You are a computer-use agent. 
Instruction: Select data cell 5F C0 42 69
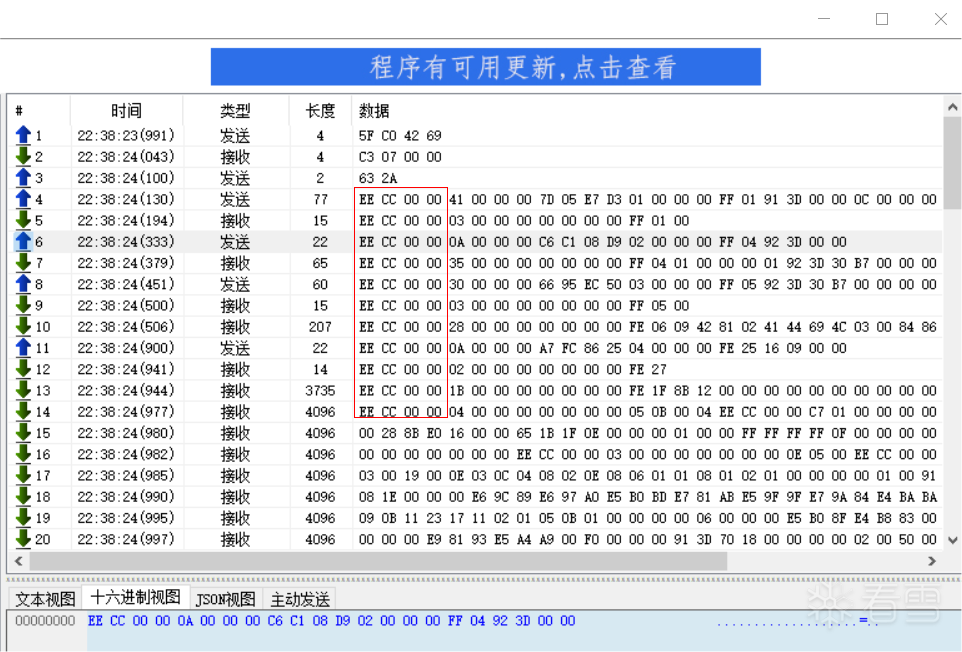[400, 135]
